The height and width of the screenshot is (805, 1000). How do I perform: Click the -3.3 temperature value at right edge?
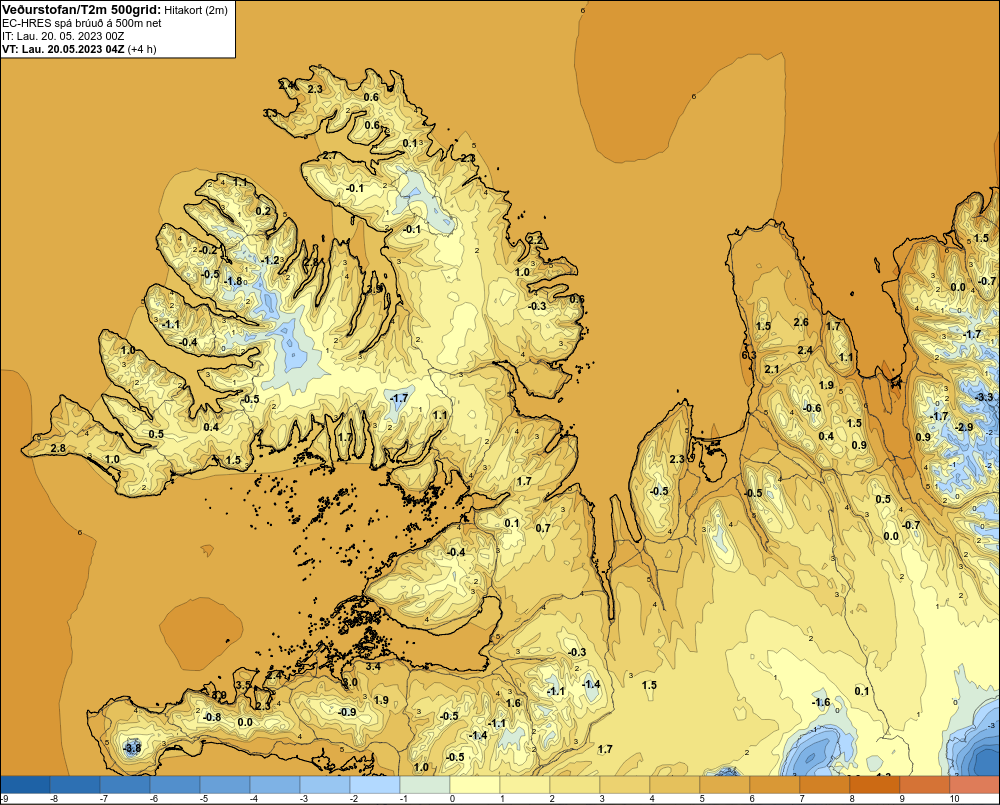[x=984, y=397]
